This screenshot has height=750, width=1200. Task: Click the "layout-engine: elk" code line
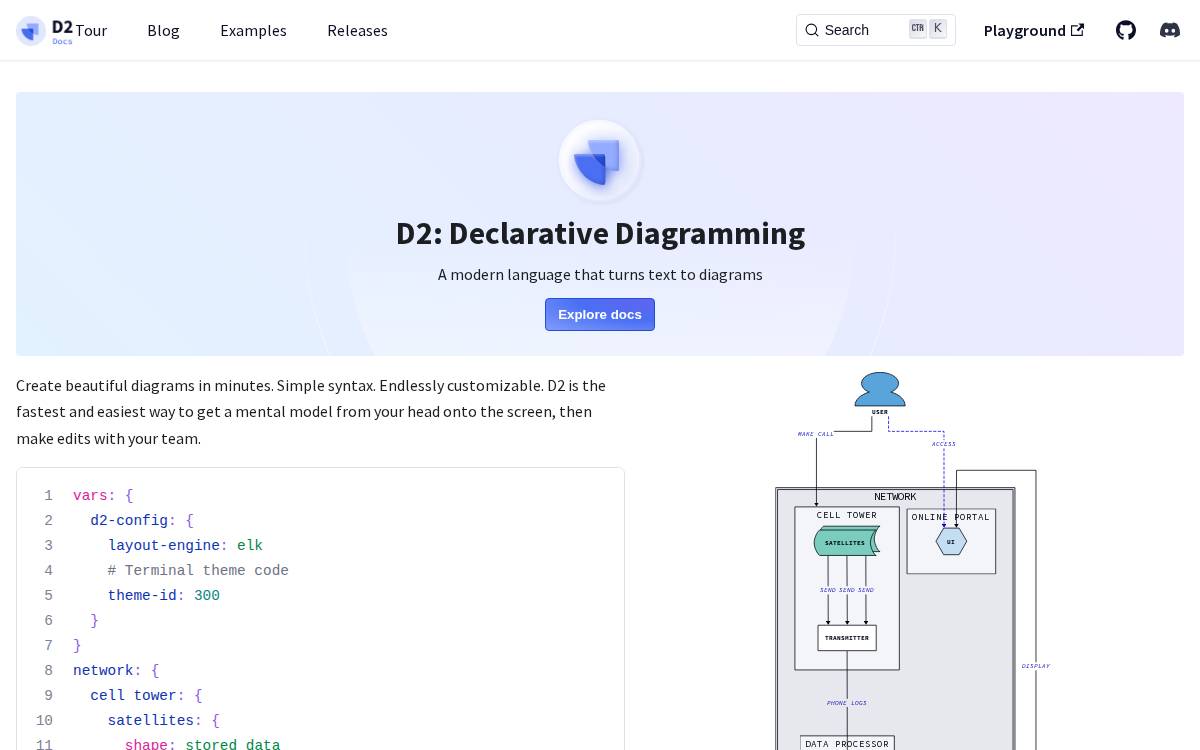point(185,545)
